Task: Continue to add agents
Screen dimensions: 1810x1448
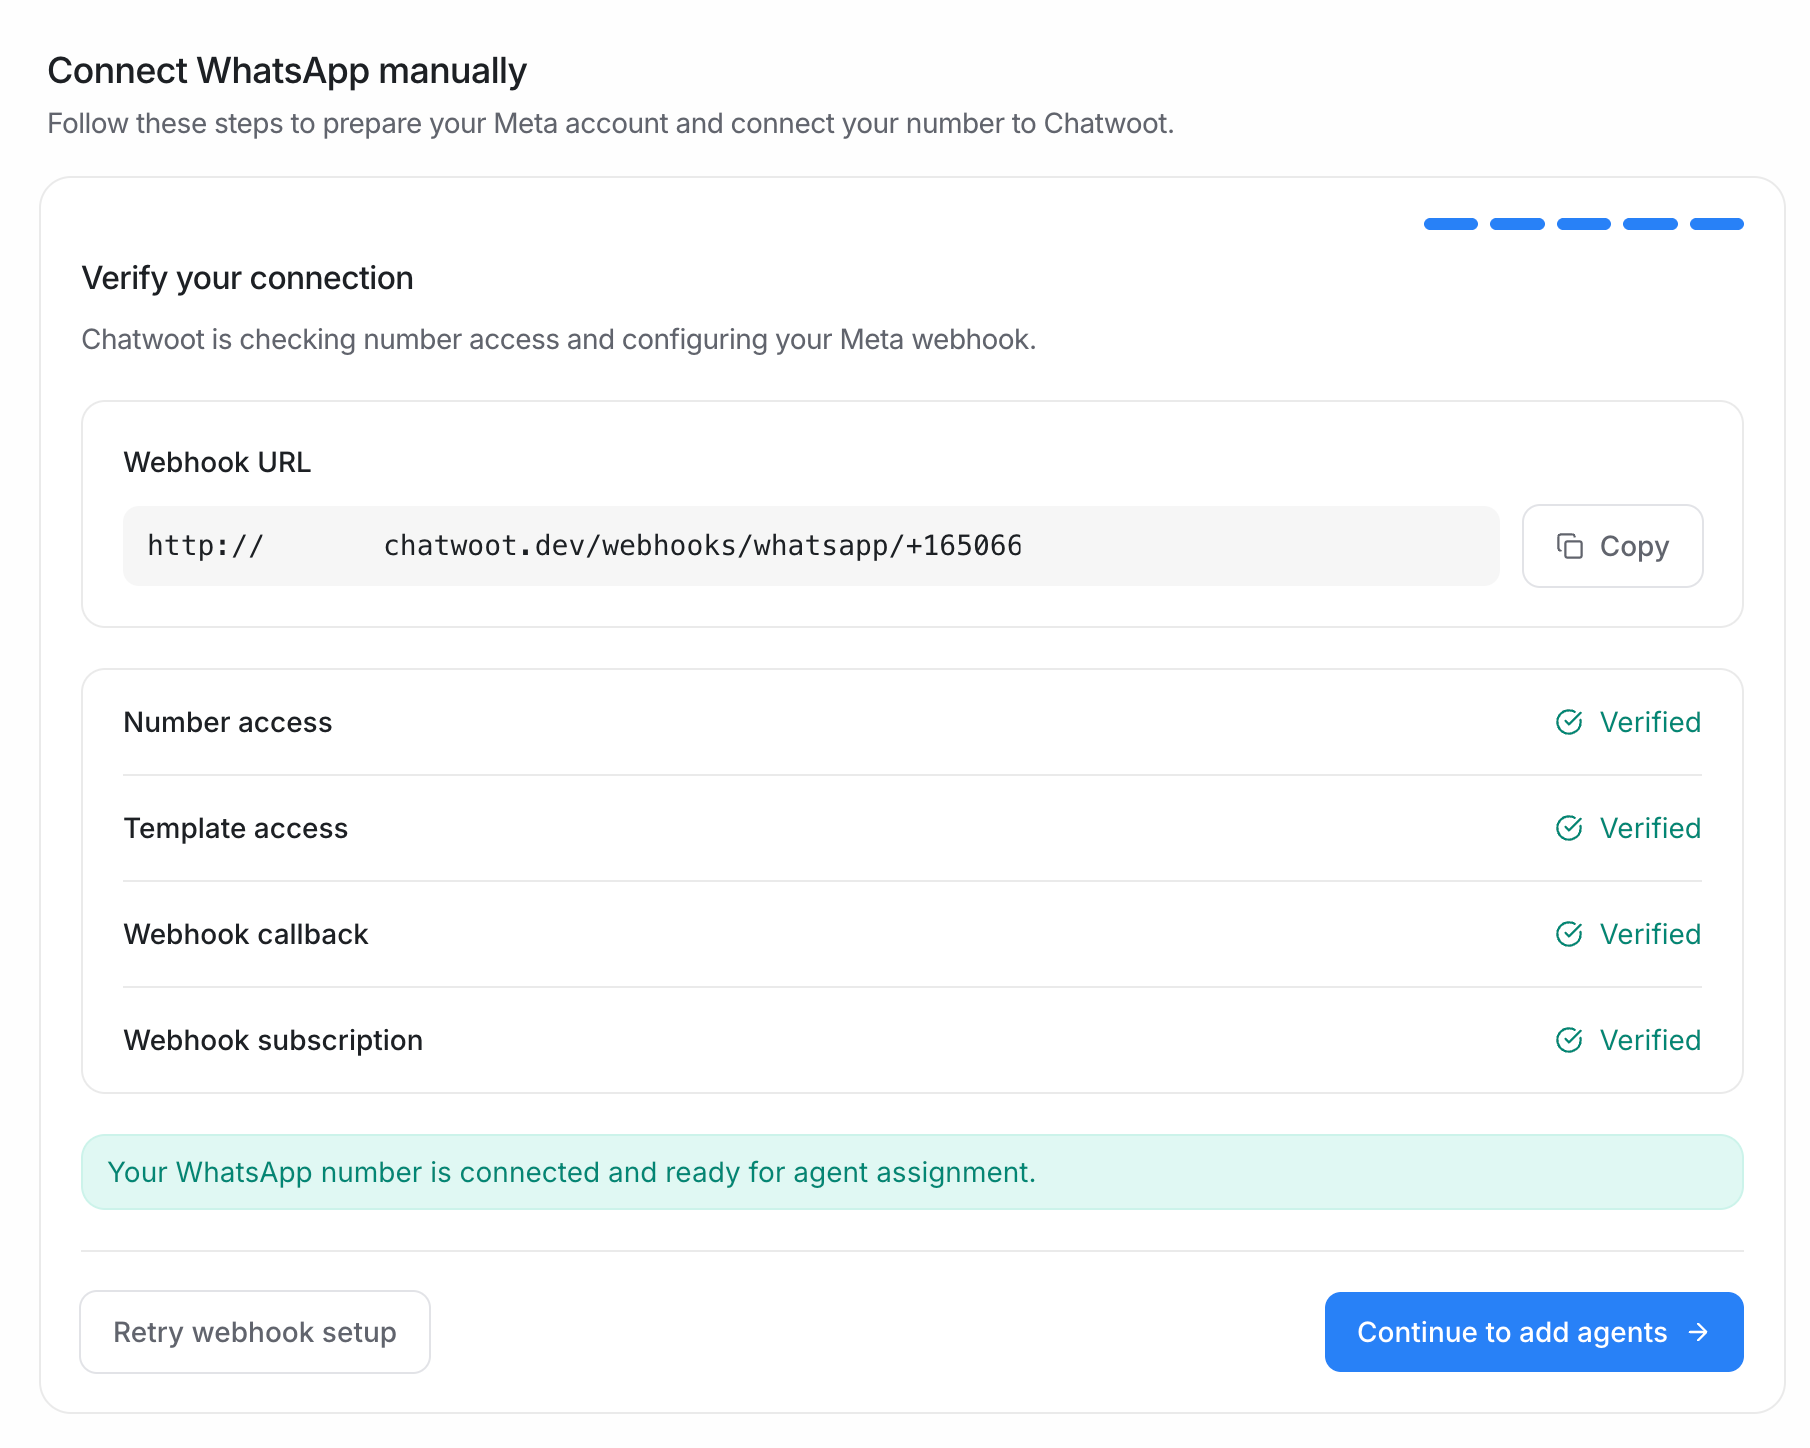Action: click(1534, 1332)
